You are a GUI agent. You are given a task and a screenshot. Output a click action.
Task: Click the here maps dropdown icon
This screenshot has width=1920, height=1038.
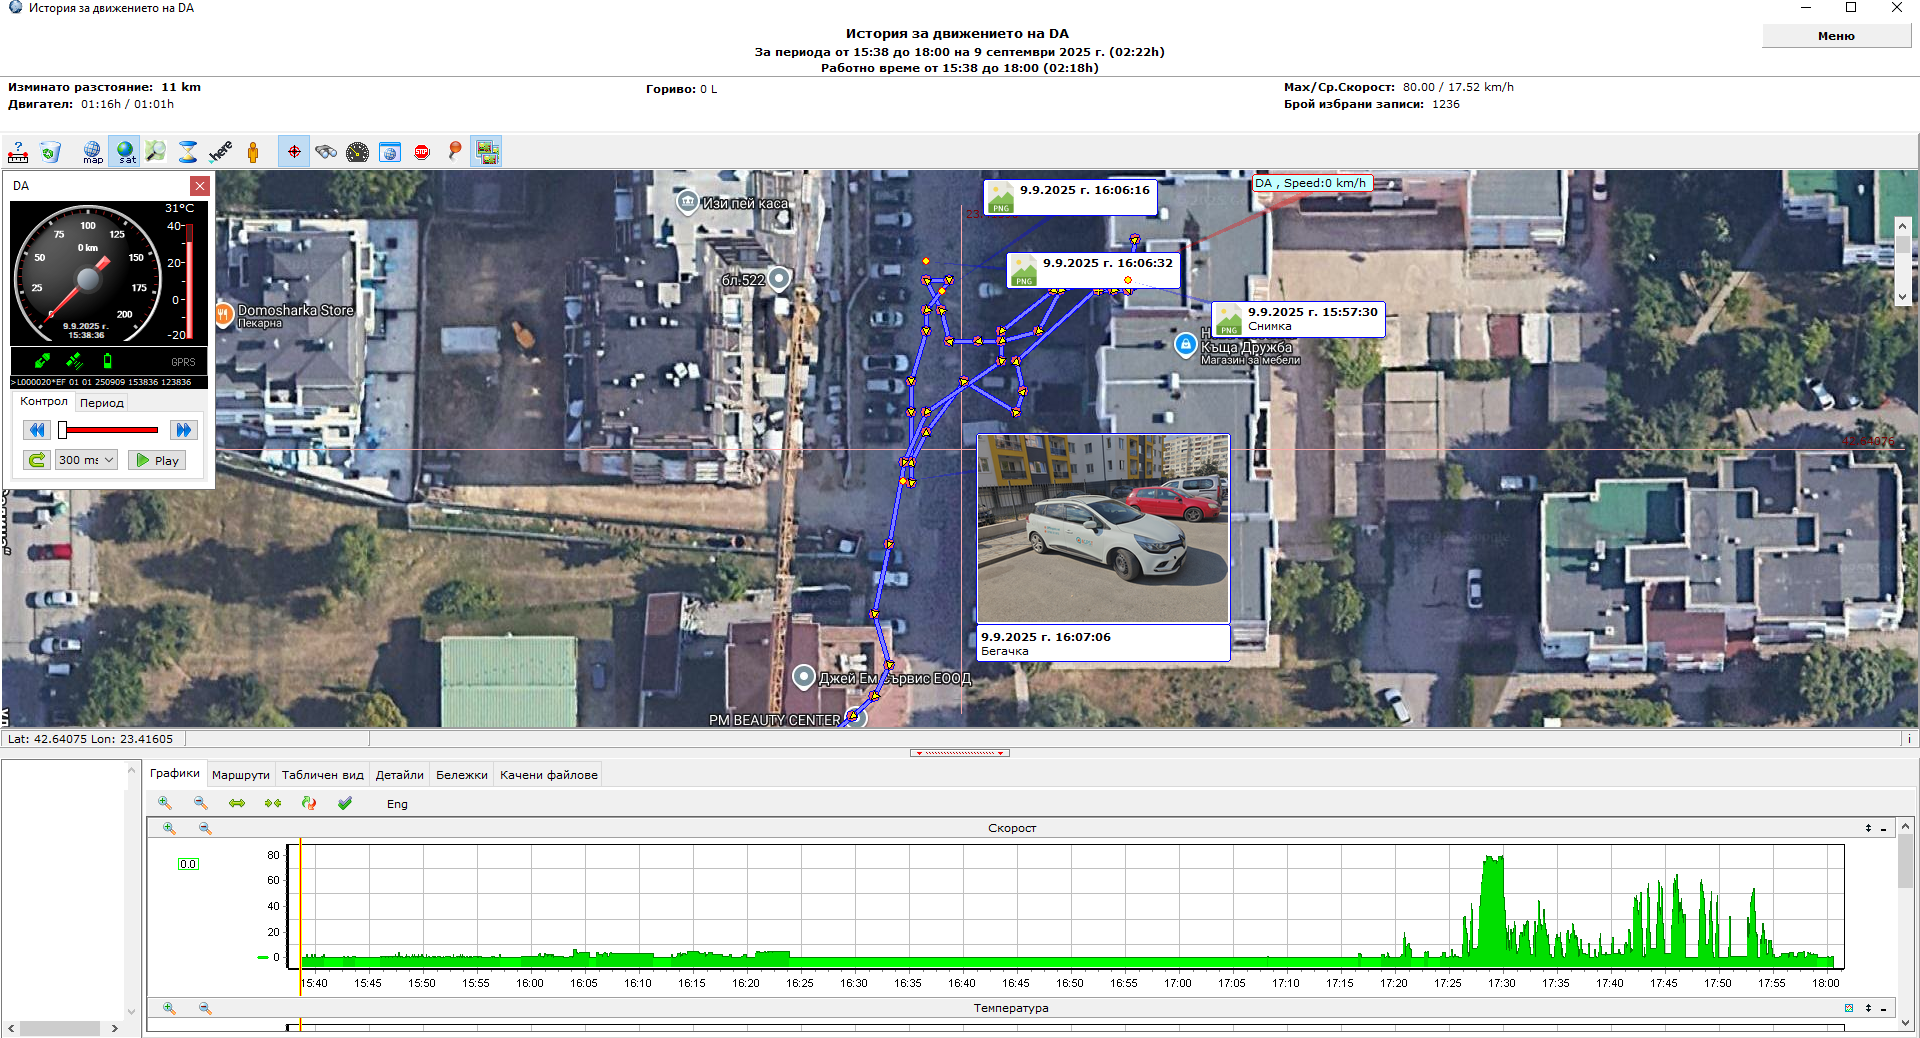tap(220, 152)
